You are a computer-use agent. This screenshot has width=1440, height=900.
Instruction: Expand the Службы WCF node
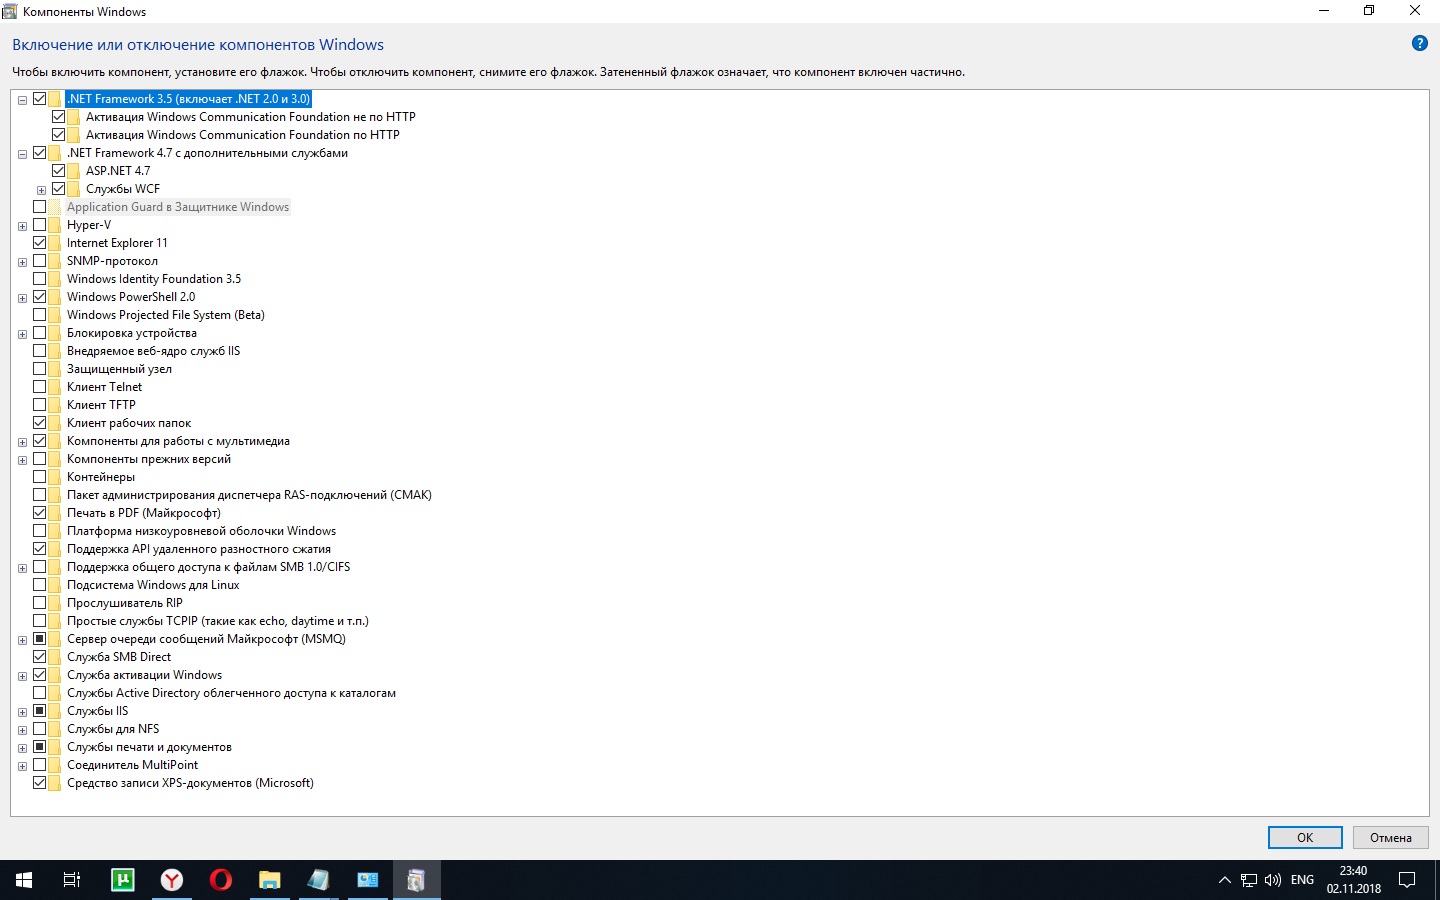point(41,190)
